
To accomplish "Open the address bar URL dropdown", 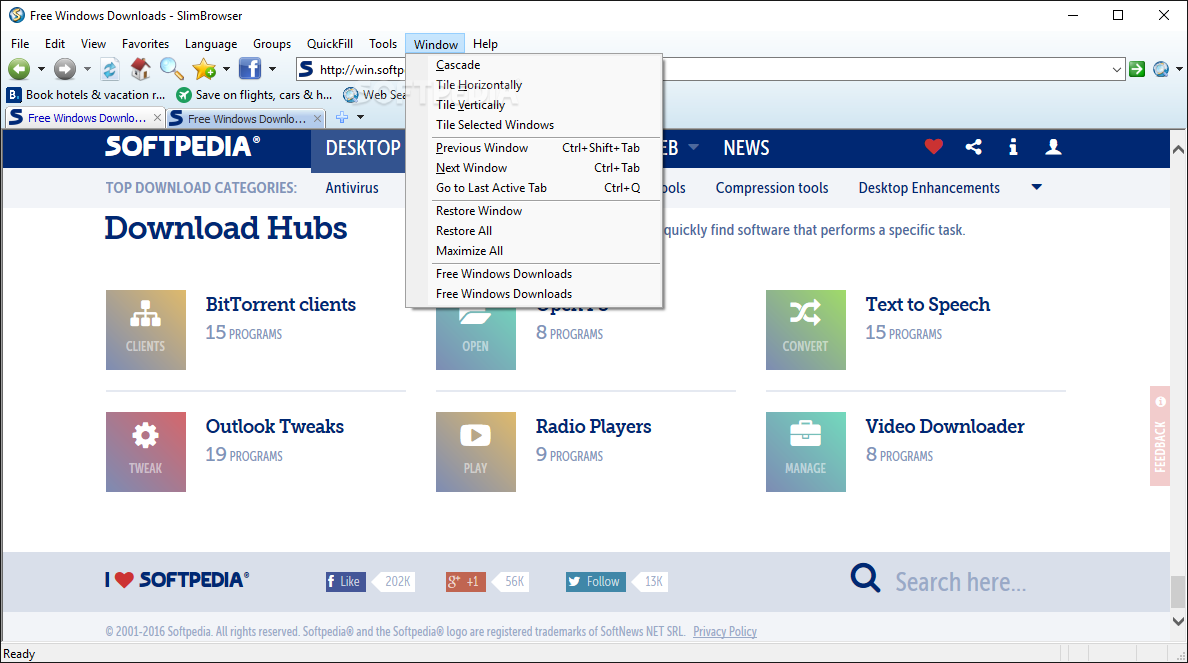I will [1116, 70].
